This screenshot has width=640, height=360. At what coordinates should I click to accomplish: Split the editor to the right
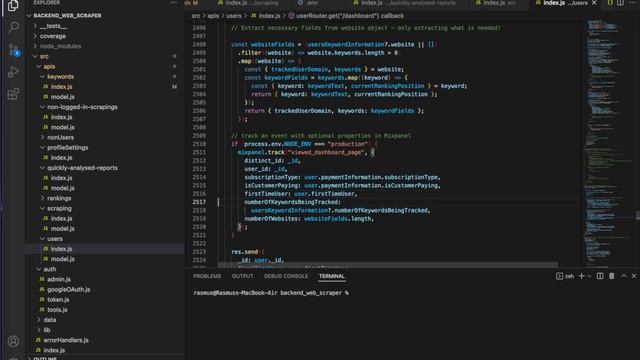pos(620,3)
